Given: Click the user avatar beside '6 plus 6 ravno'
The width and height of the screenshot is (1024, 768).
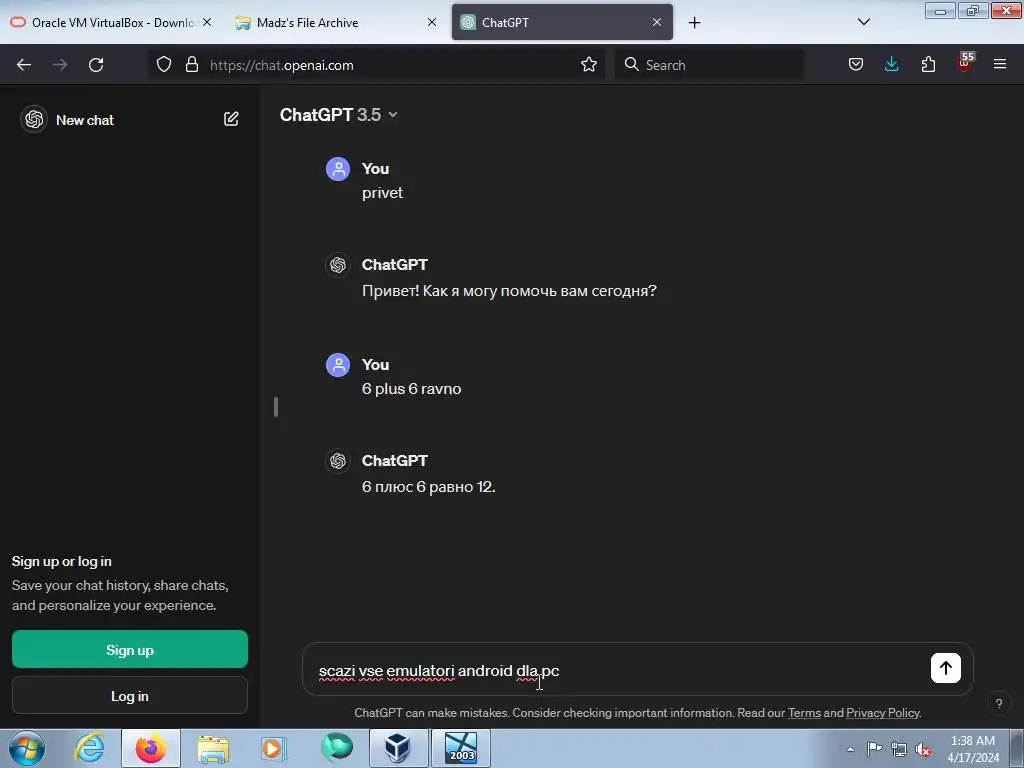Looking at the screenshot, I should pyautogui.click(x=338, y=365).
